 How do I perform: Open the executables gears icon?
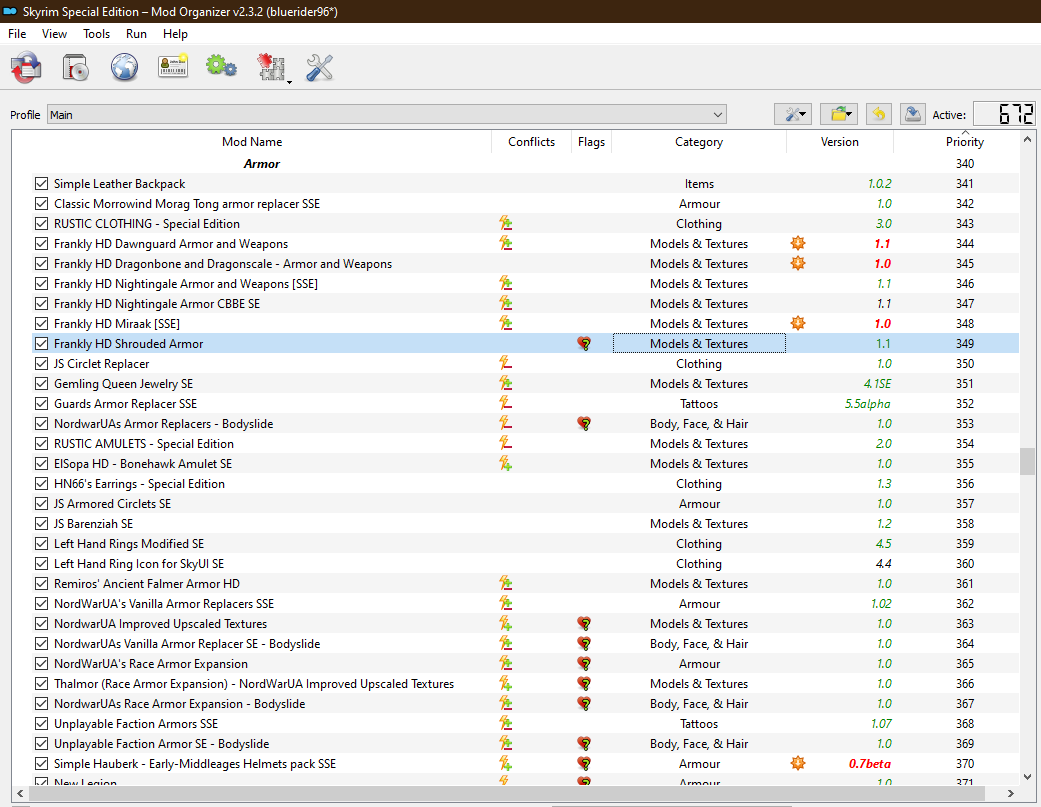[221, 66]
